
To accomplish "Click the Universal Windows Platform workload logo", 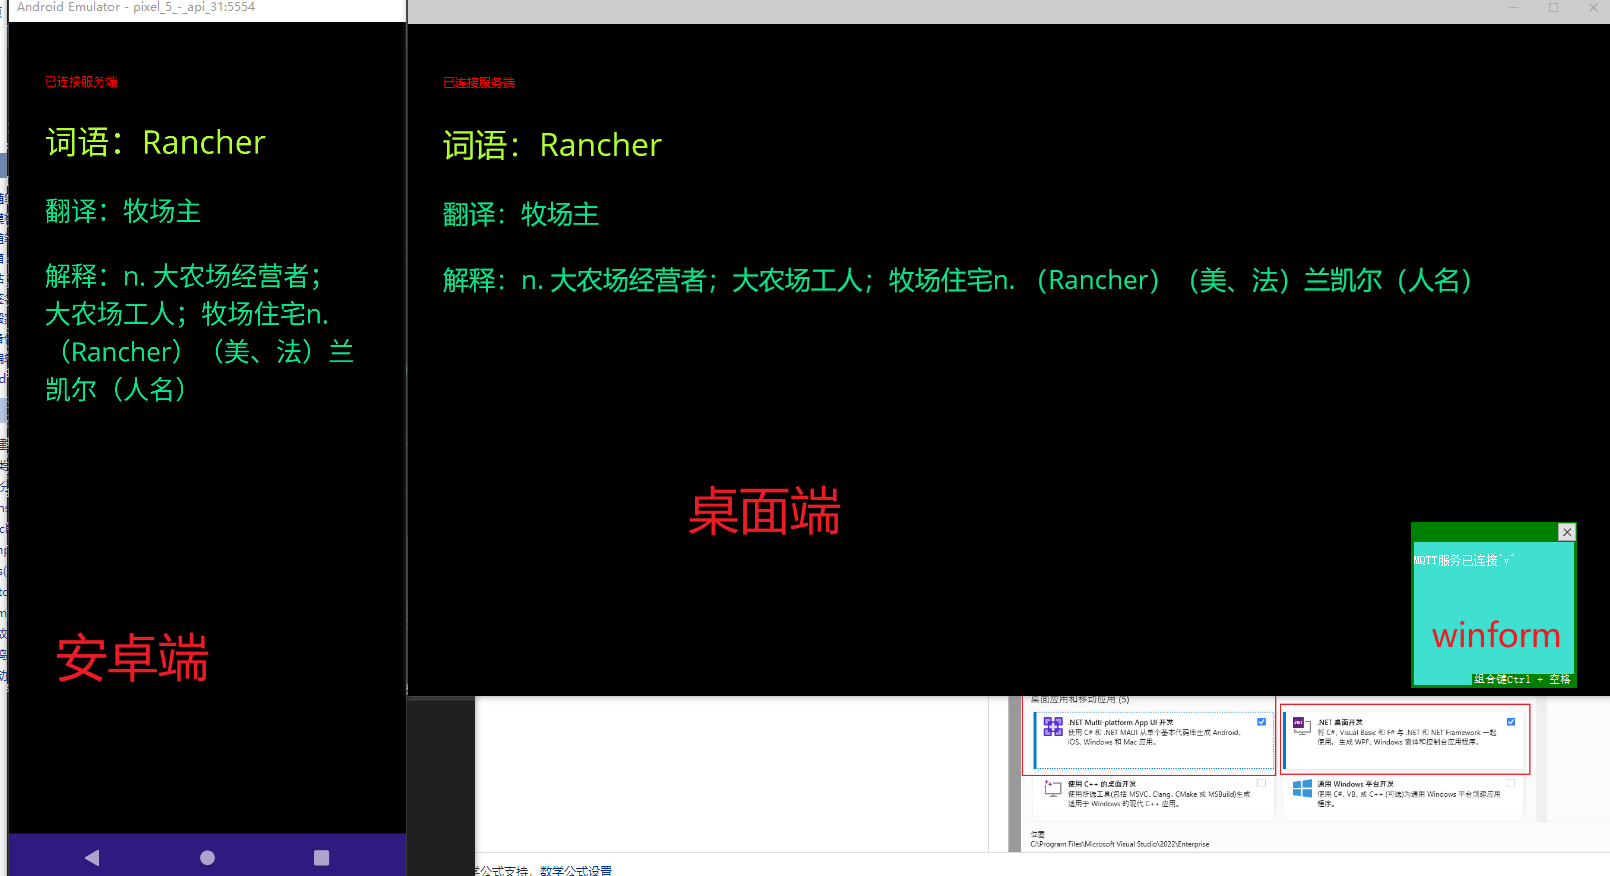I will pyautogui.click(x=1302, y=788).
